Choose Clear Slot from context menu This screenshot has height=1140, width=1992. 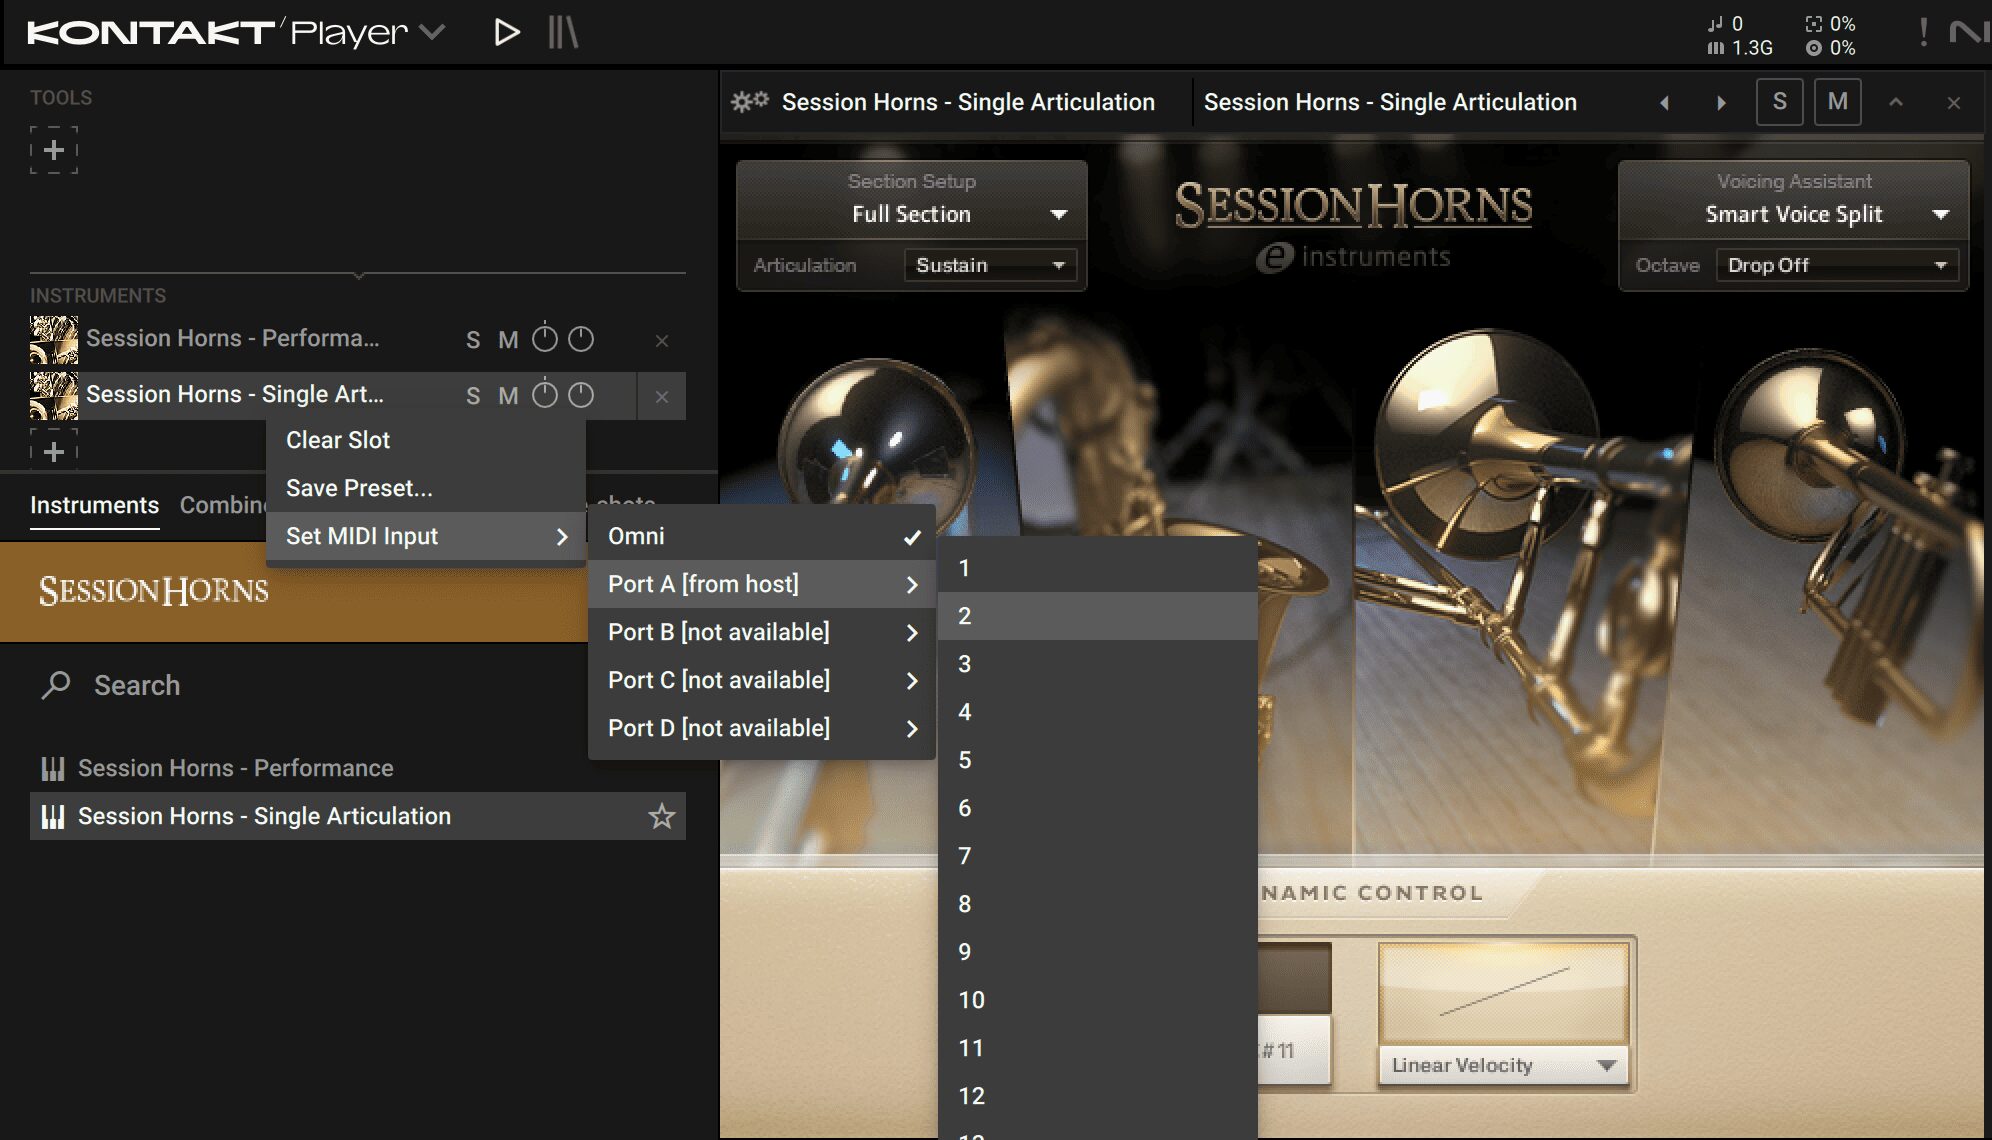click(x=426, y=440)
